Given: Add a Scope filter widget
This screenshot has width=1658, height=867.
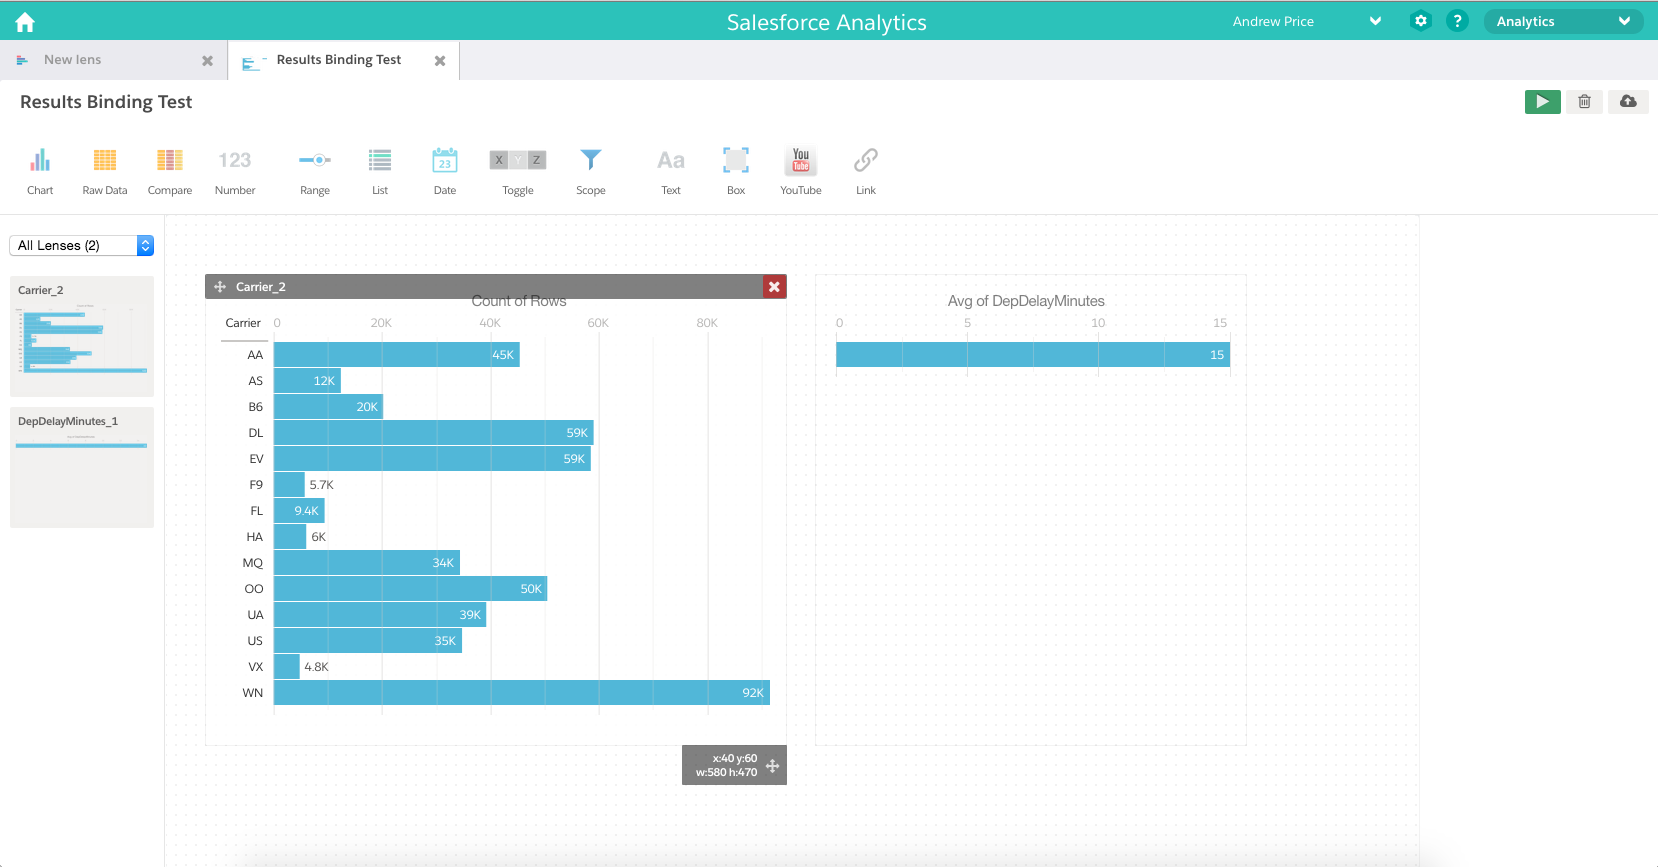Looking at the screenshot, I should coord(591,172).
